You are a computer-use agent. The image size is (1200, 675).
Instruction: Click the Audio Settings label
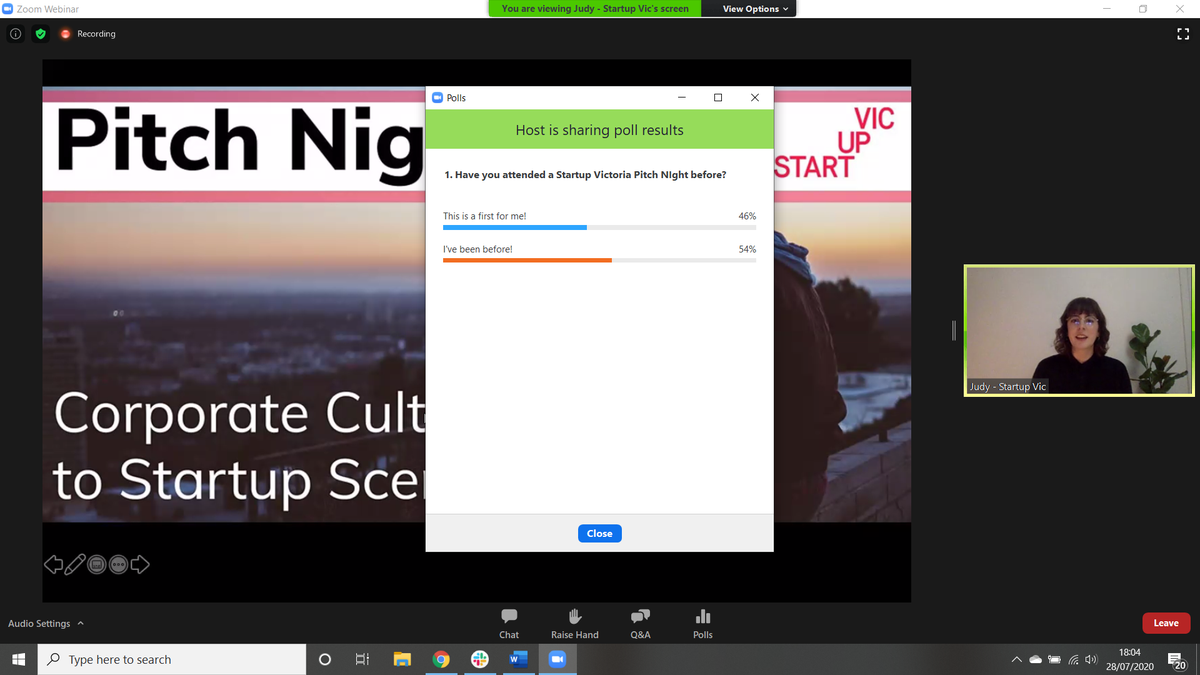[39, 623]
